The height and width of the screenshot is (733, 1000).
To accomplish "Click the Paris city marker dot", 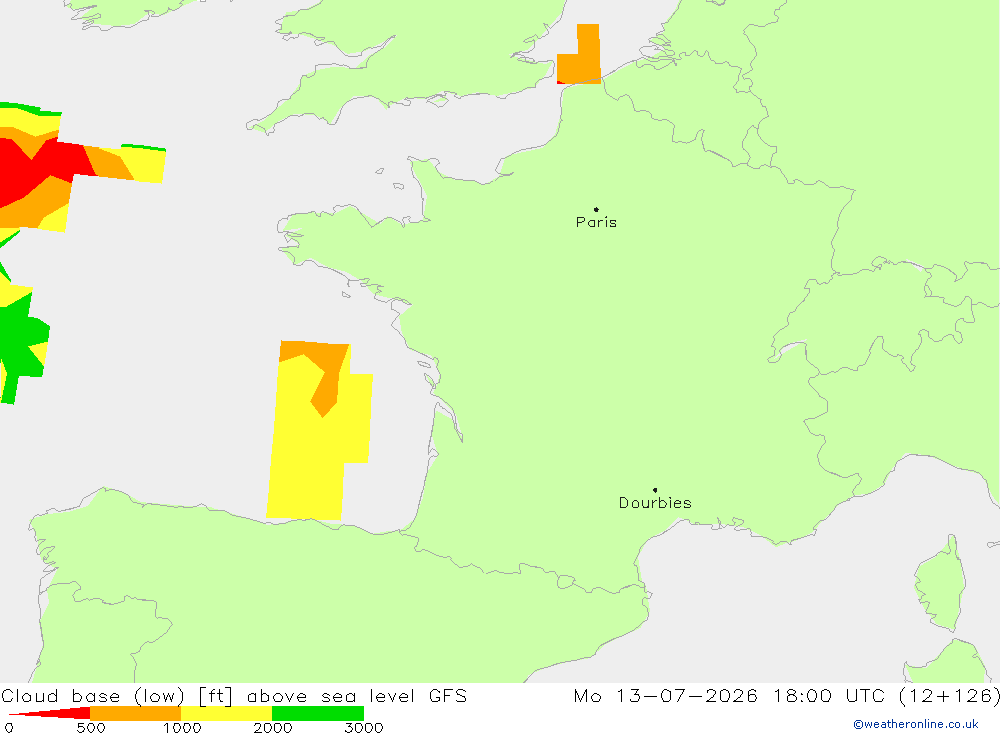I will point(596,209).
